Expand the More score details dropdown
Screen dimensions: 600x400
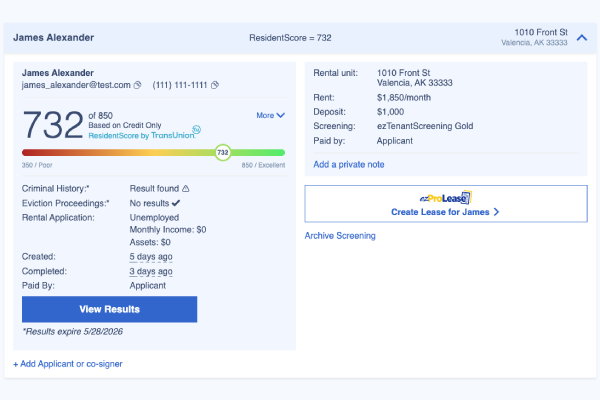point(271,115)
